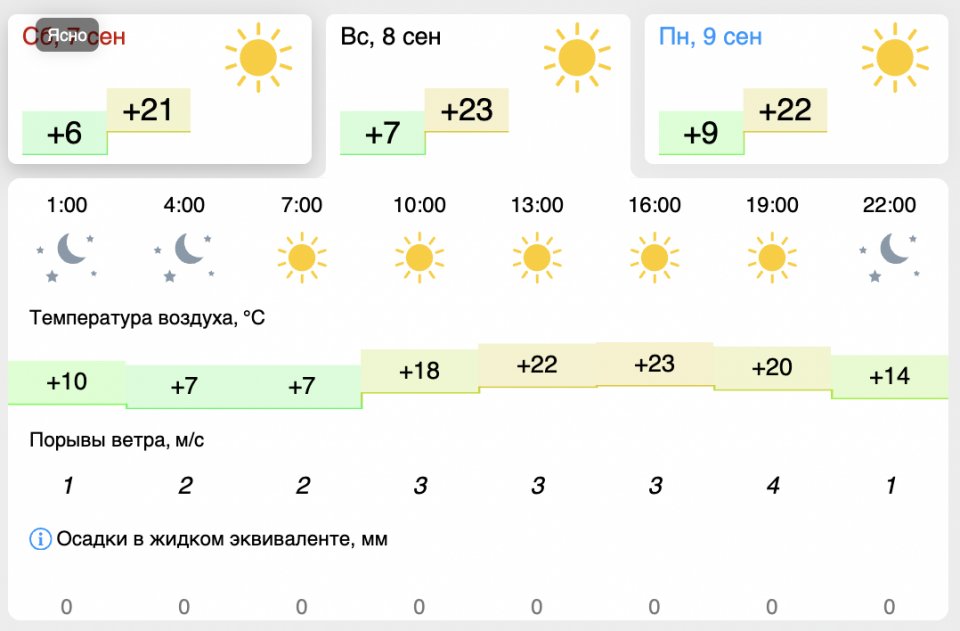Screen dimensions: 960x631
Task: Click the sun icon on Saturday's card
Action: click(x=258, y=58)
